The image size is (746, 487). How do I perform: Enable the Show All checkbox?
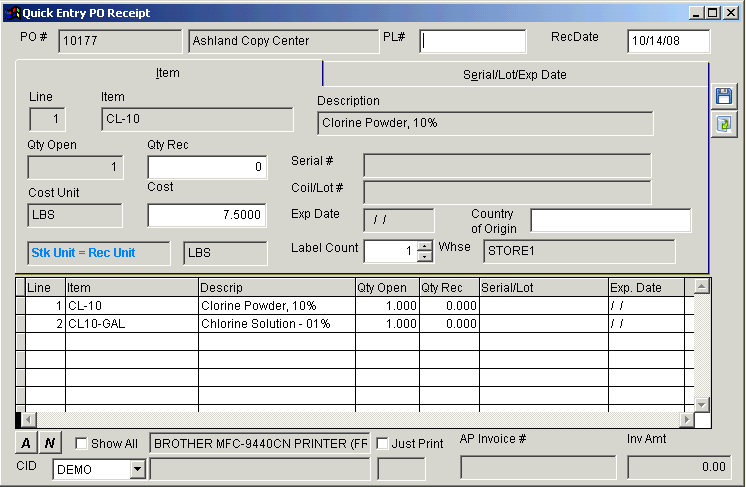coord(81,443)
